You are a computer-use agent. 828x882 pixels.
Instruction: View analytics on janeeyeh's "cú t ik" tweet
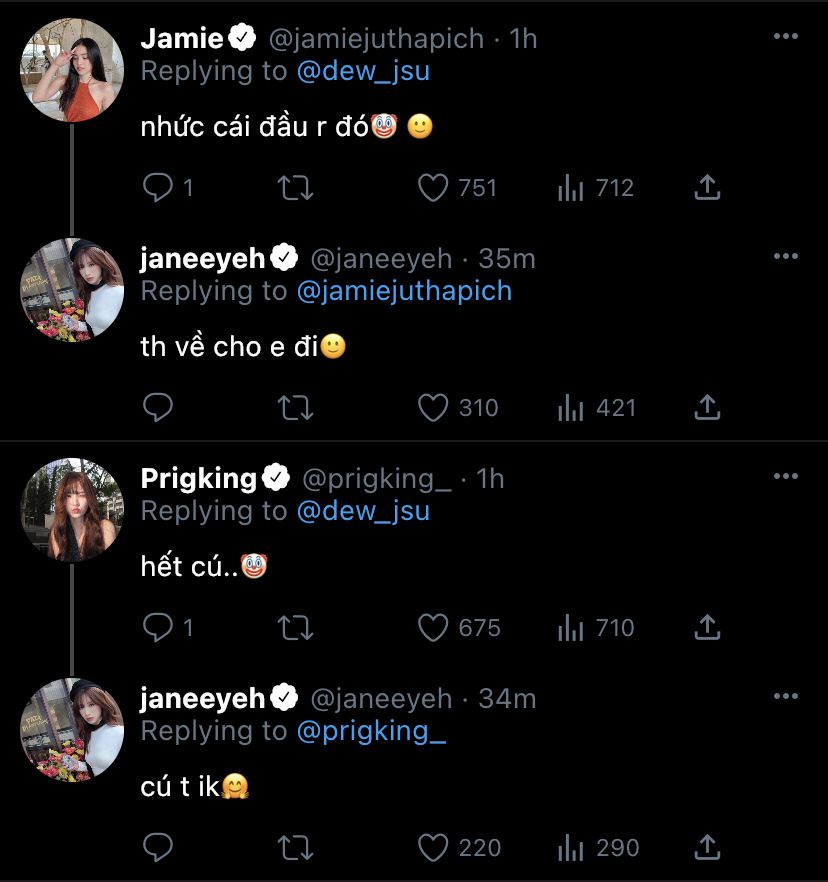click(x=571, y=848)
